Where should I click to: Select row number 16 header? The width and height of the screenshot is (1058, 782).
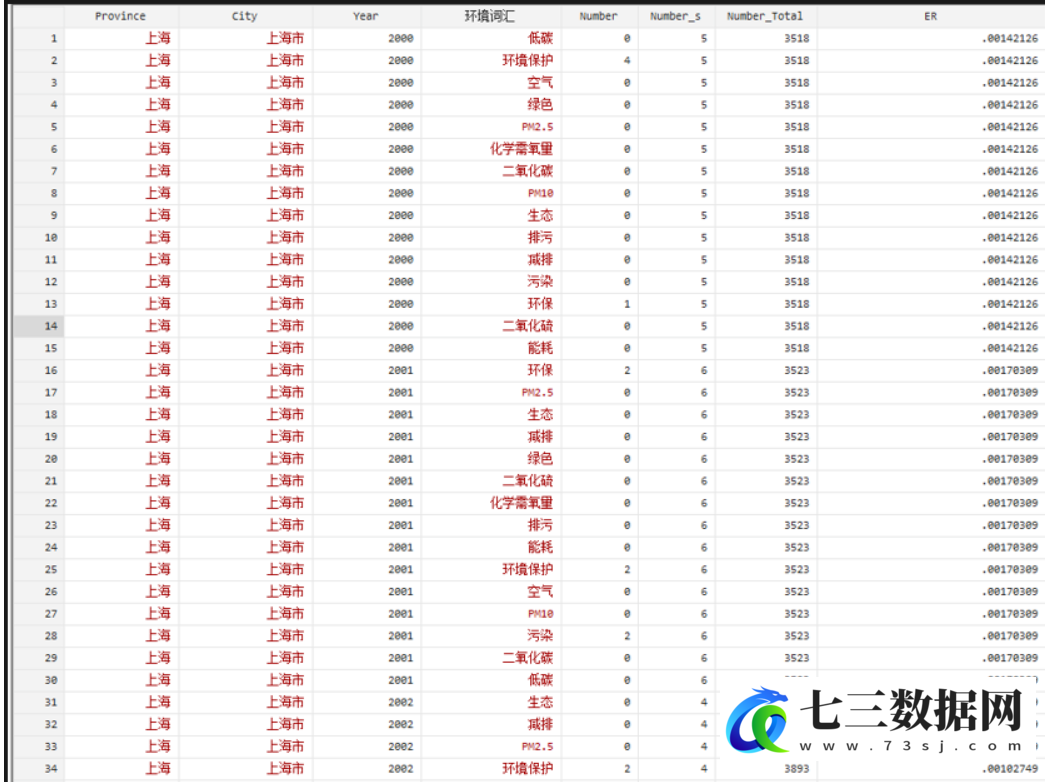[x=39, y=370]
